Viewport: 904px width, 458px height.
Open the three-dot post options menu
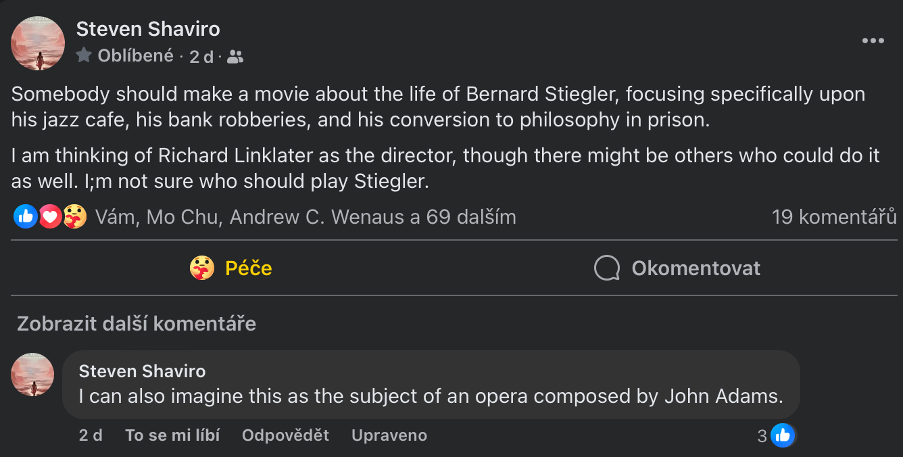[x=873, y=41]
